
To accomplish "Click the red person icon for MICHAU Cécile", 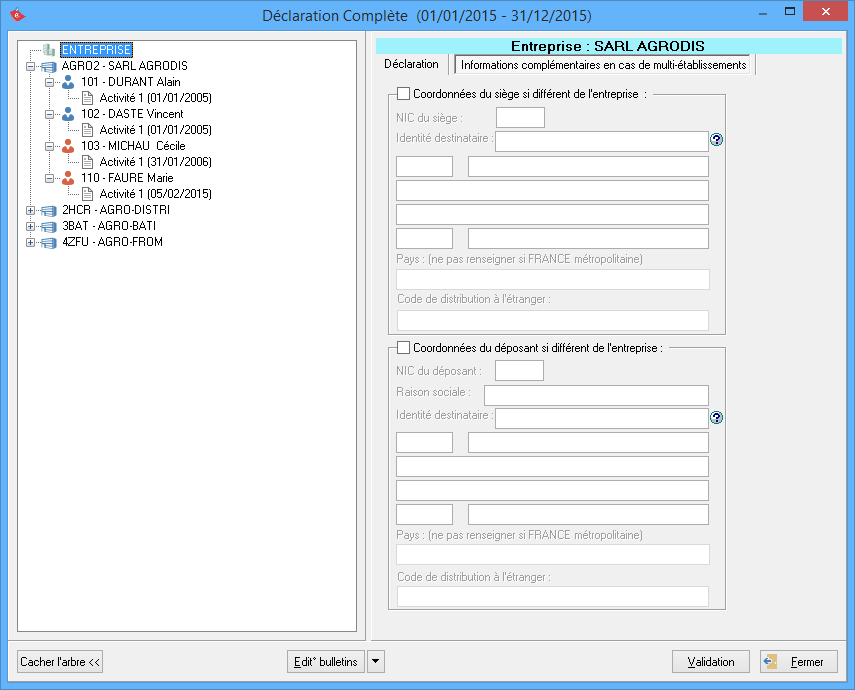I will pyautogui.click(x=68, y=146).
